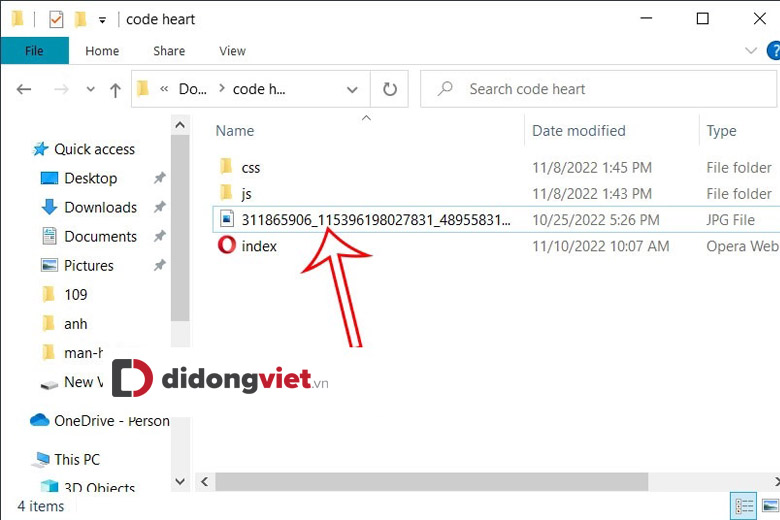Select the 311865906 JPG file icon
The height and width of the screenshot is (520, 780).
click(x=227, y=219)
